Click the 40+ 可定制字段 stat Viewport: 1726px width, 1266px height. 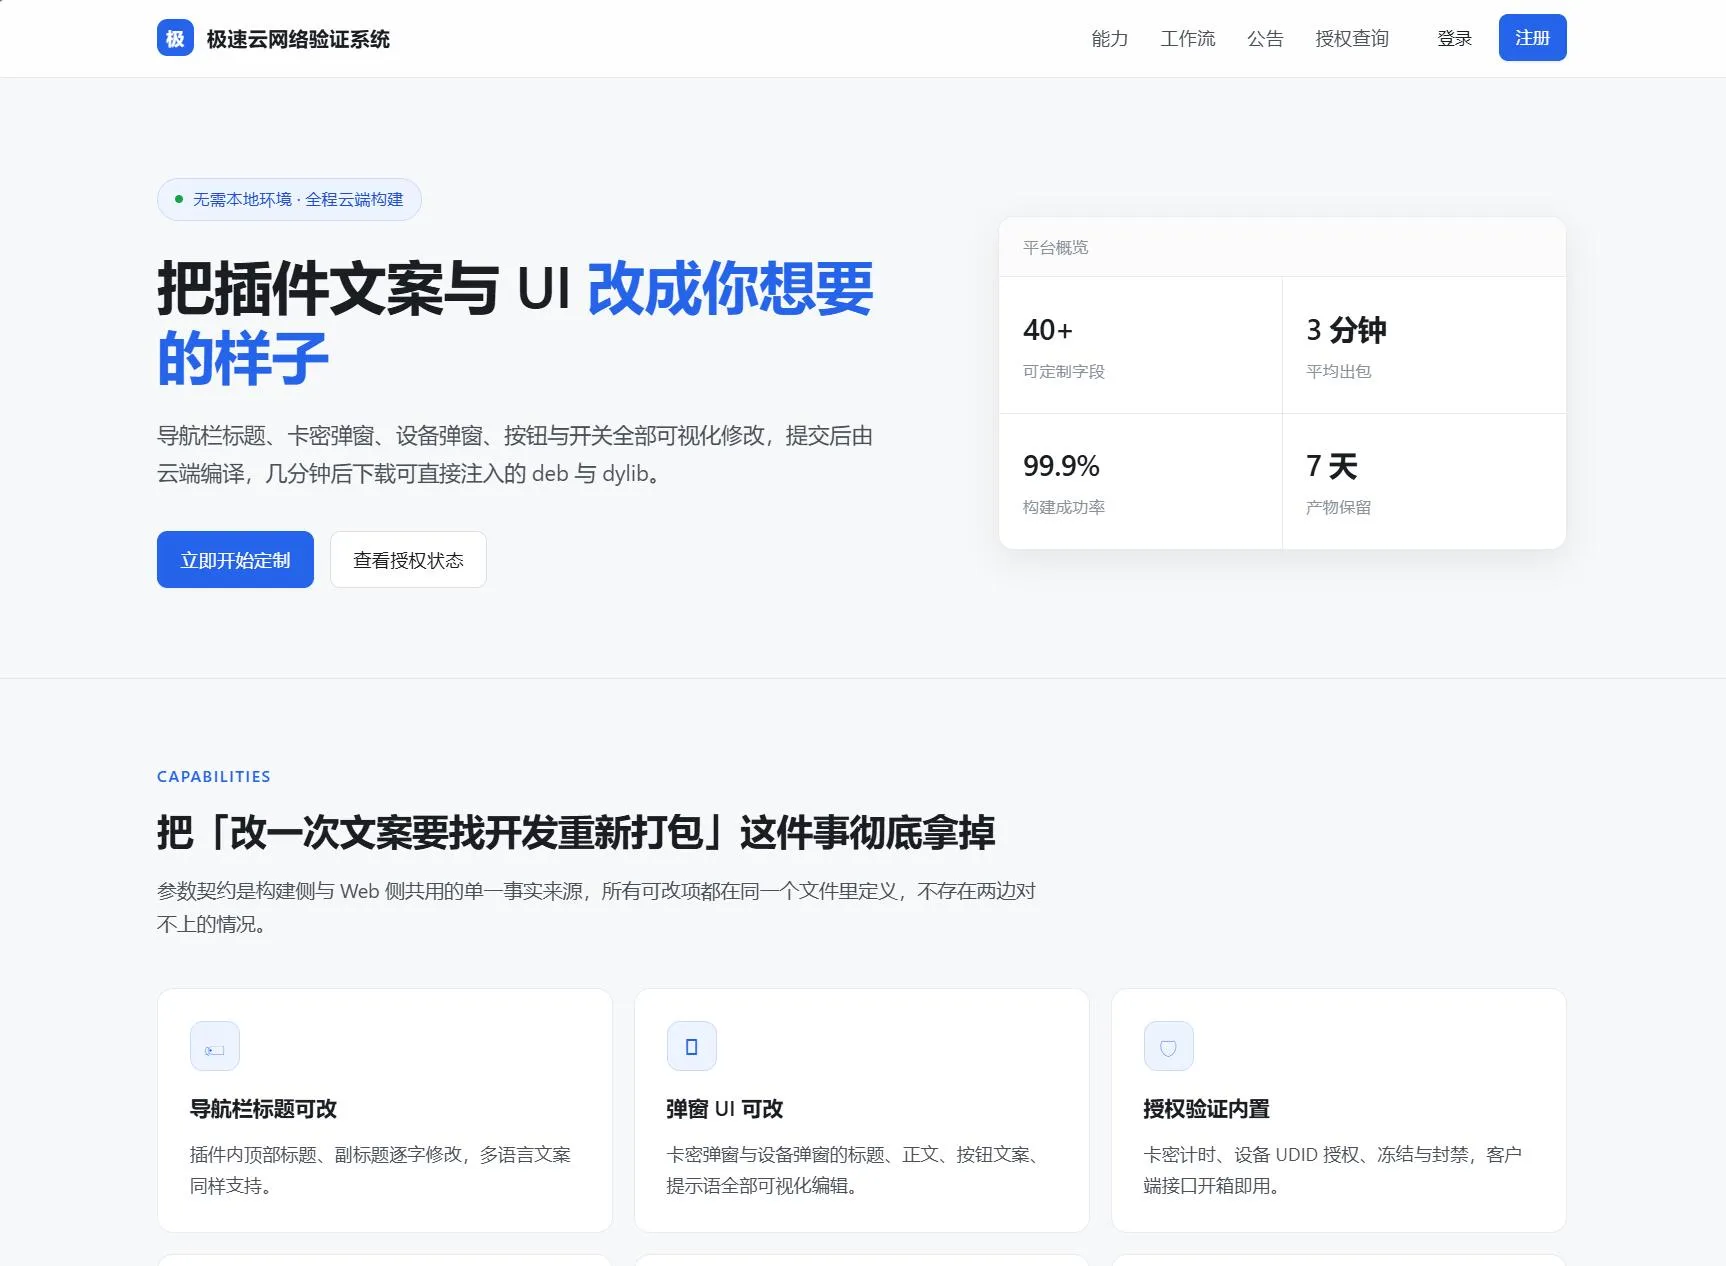1140,345
